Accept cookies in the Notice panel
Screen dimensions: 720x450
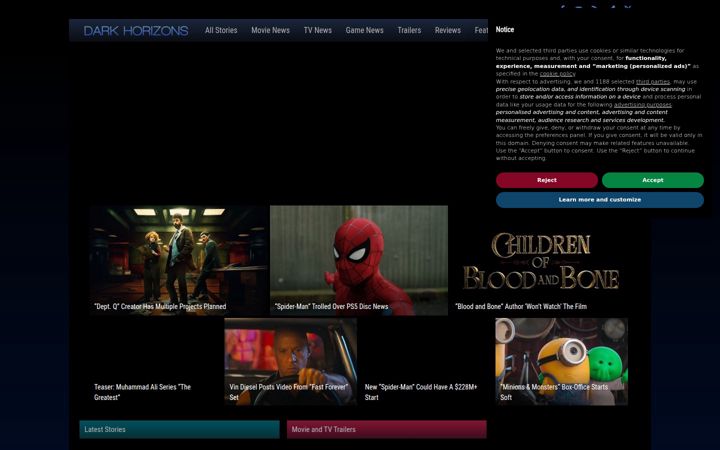point(652,180)
